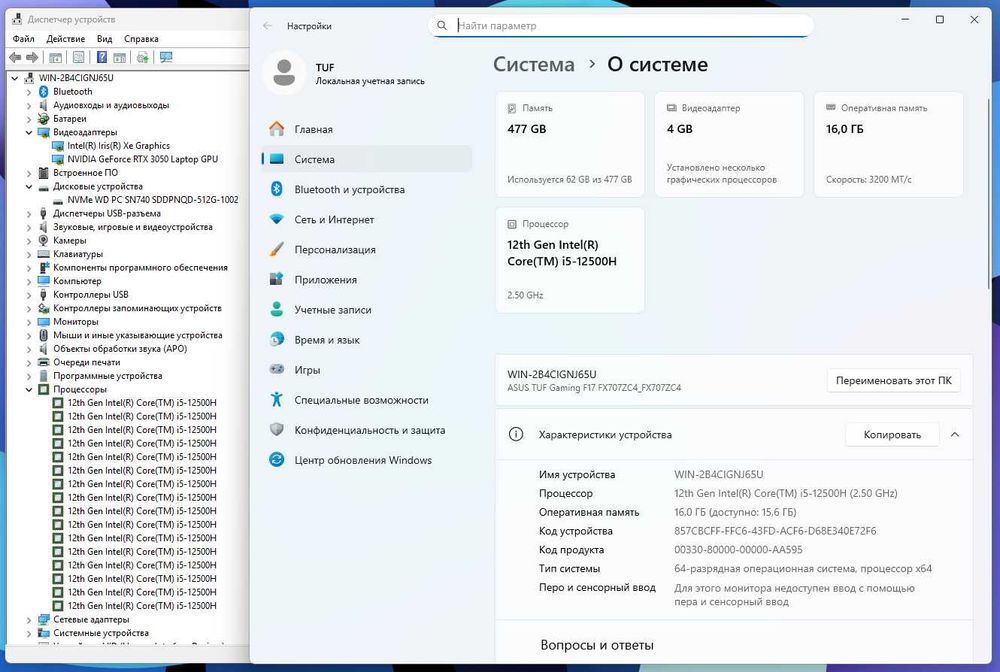Click the Код продукта value 00330-80000-00000-AA595
This screenshot has height=672, width=1000.
point(738,550)
